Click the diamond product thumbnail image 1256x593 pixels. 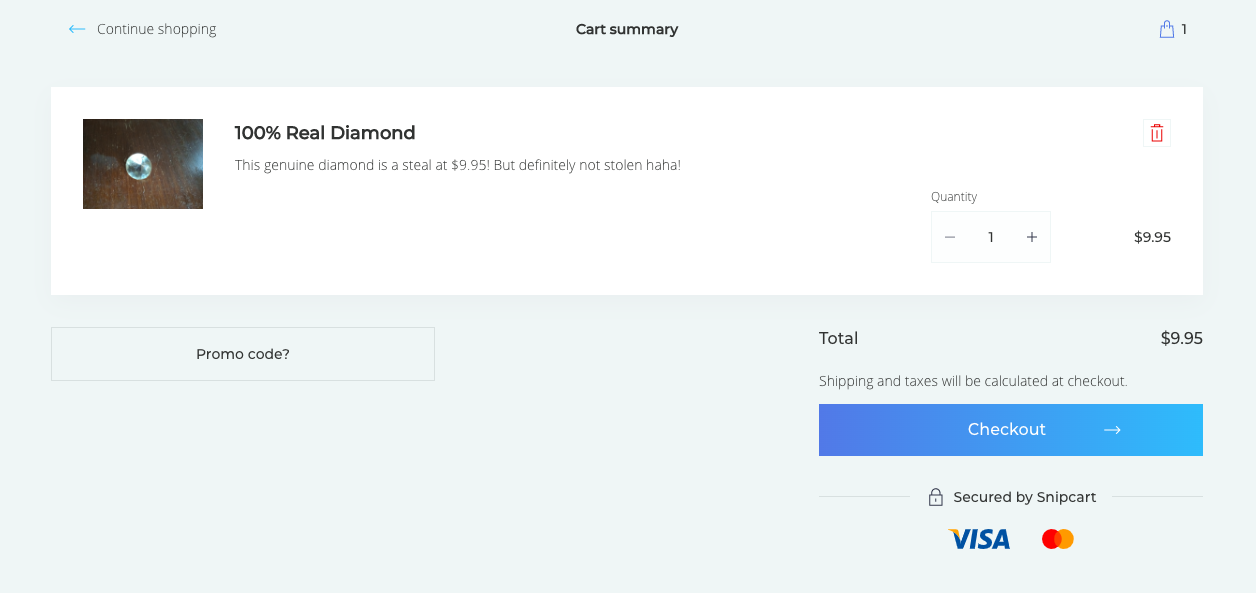[x=142, y=163]
